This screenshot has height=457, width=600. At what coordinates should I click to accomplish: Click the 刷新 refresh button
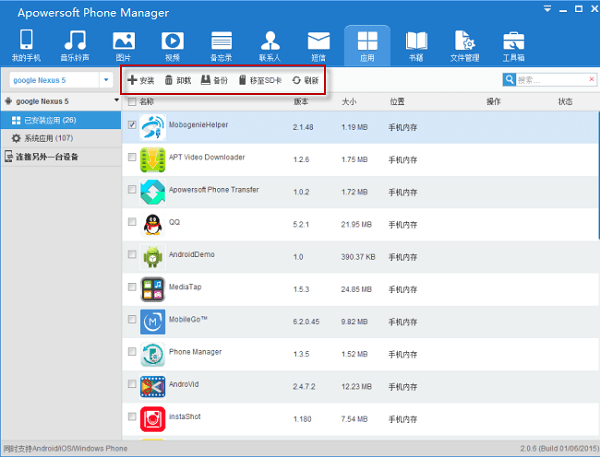click(x=305, y=79)
